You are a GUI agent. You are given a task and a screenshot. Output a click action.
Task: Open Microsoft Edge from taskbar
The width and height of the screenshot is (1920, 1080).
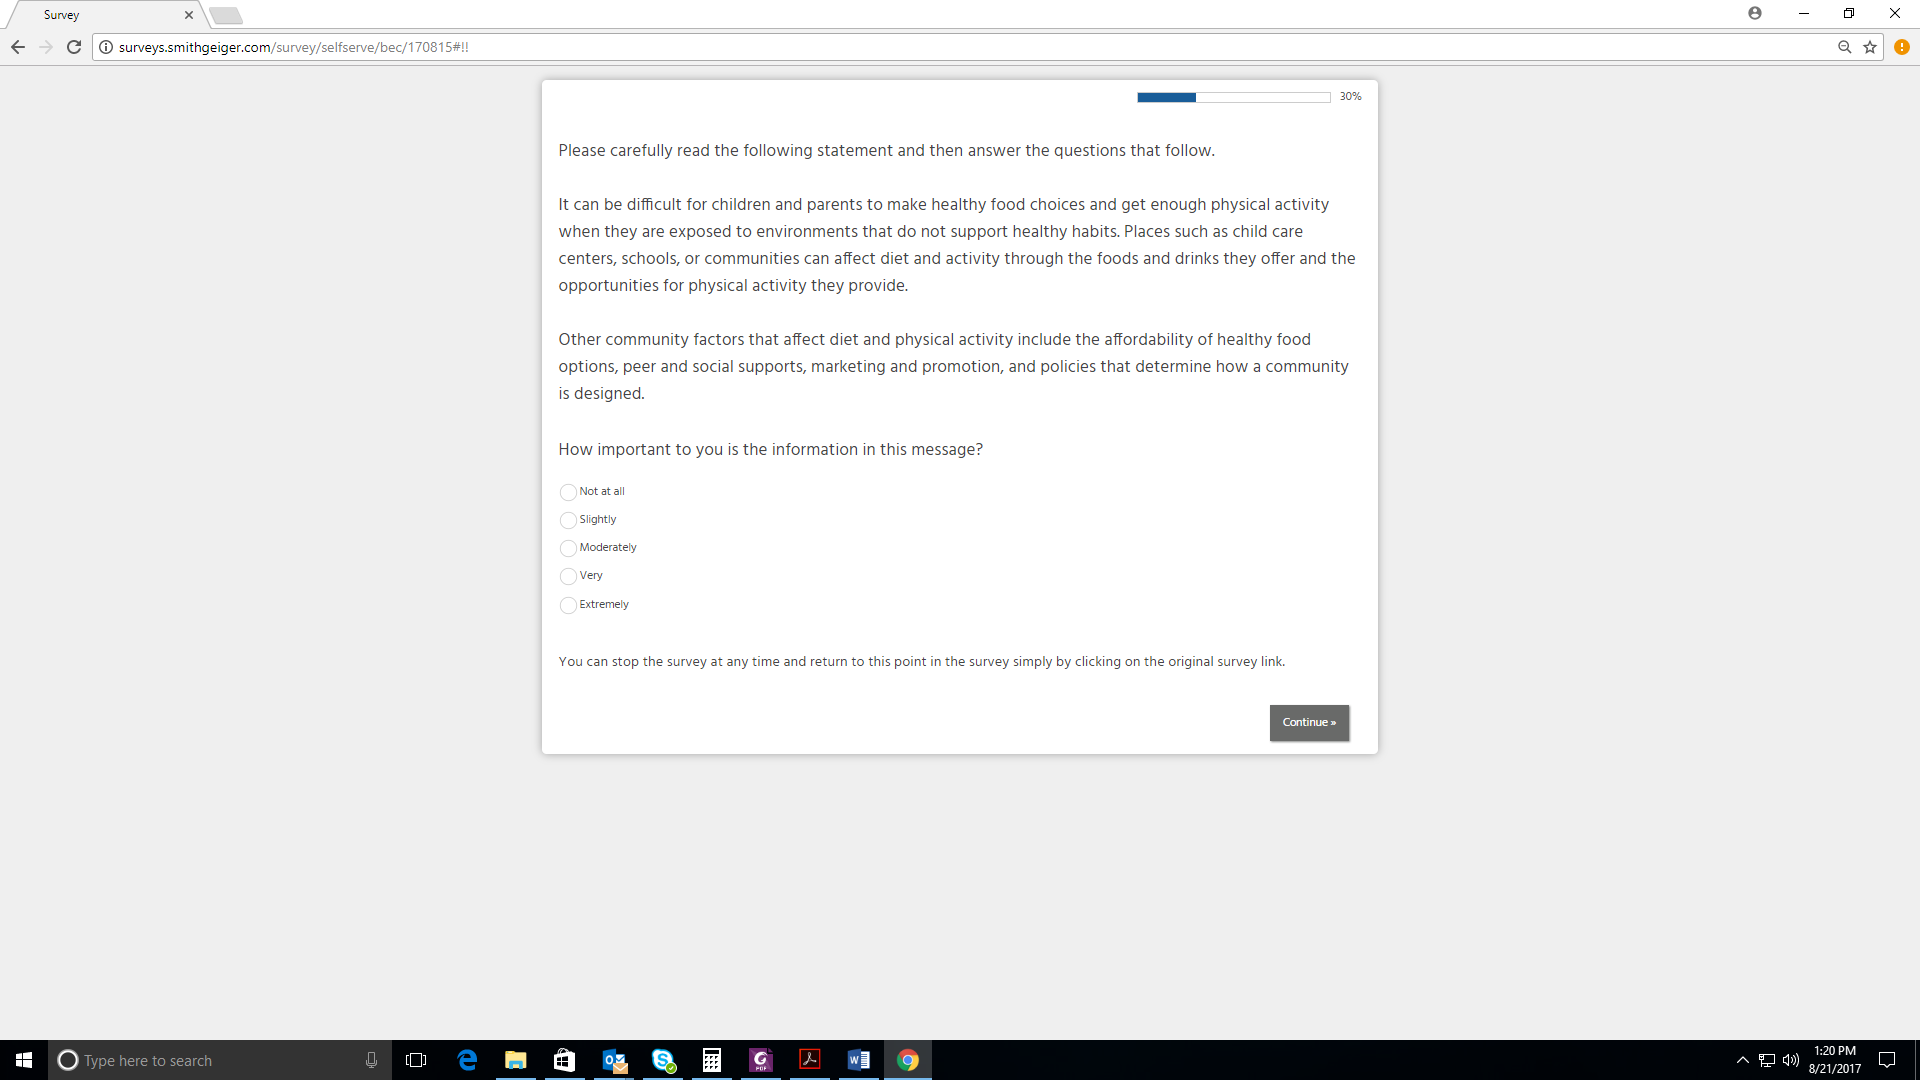(467, 1060)
